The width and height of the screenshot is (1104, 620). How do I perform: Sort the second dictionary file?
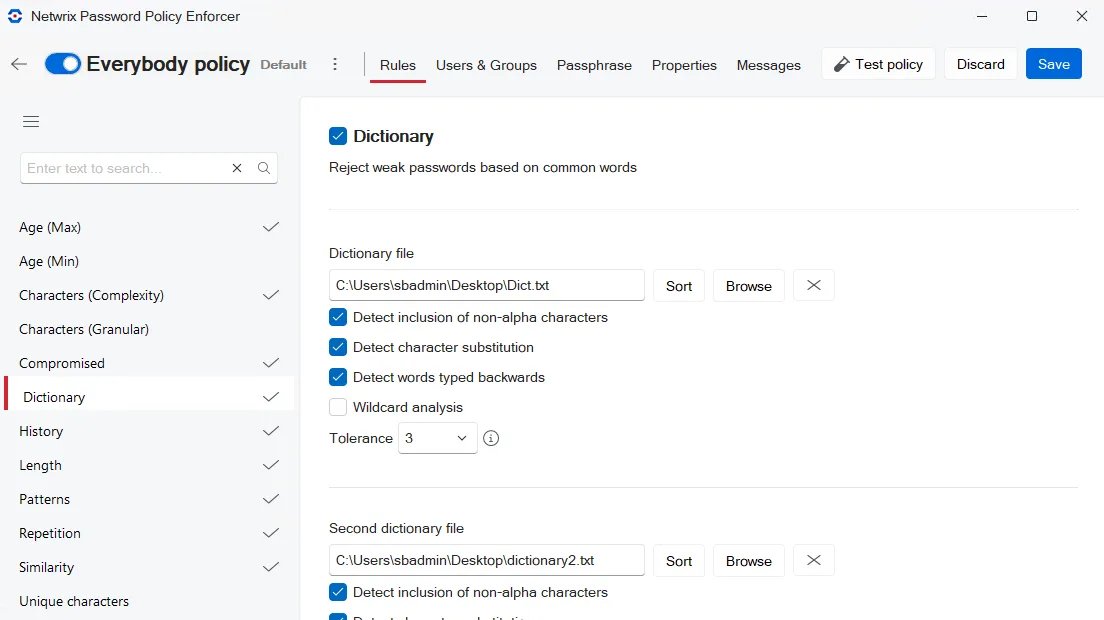(679, 561)
